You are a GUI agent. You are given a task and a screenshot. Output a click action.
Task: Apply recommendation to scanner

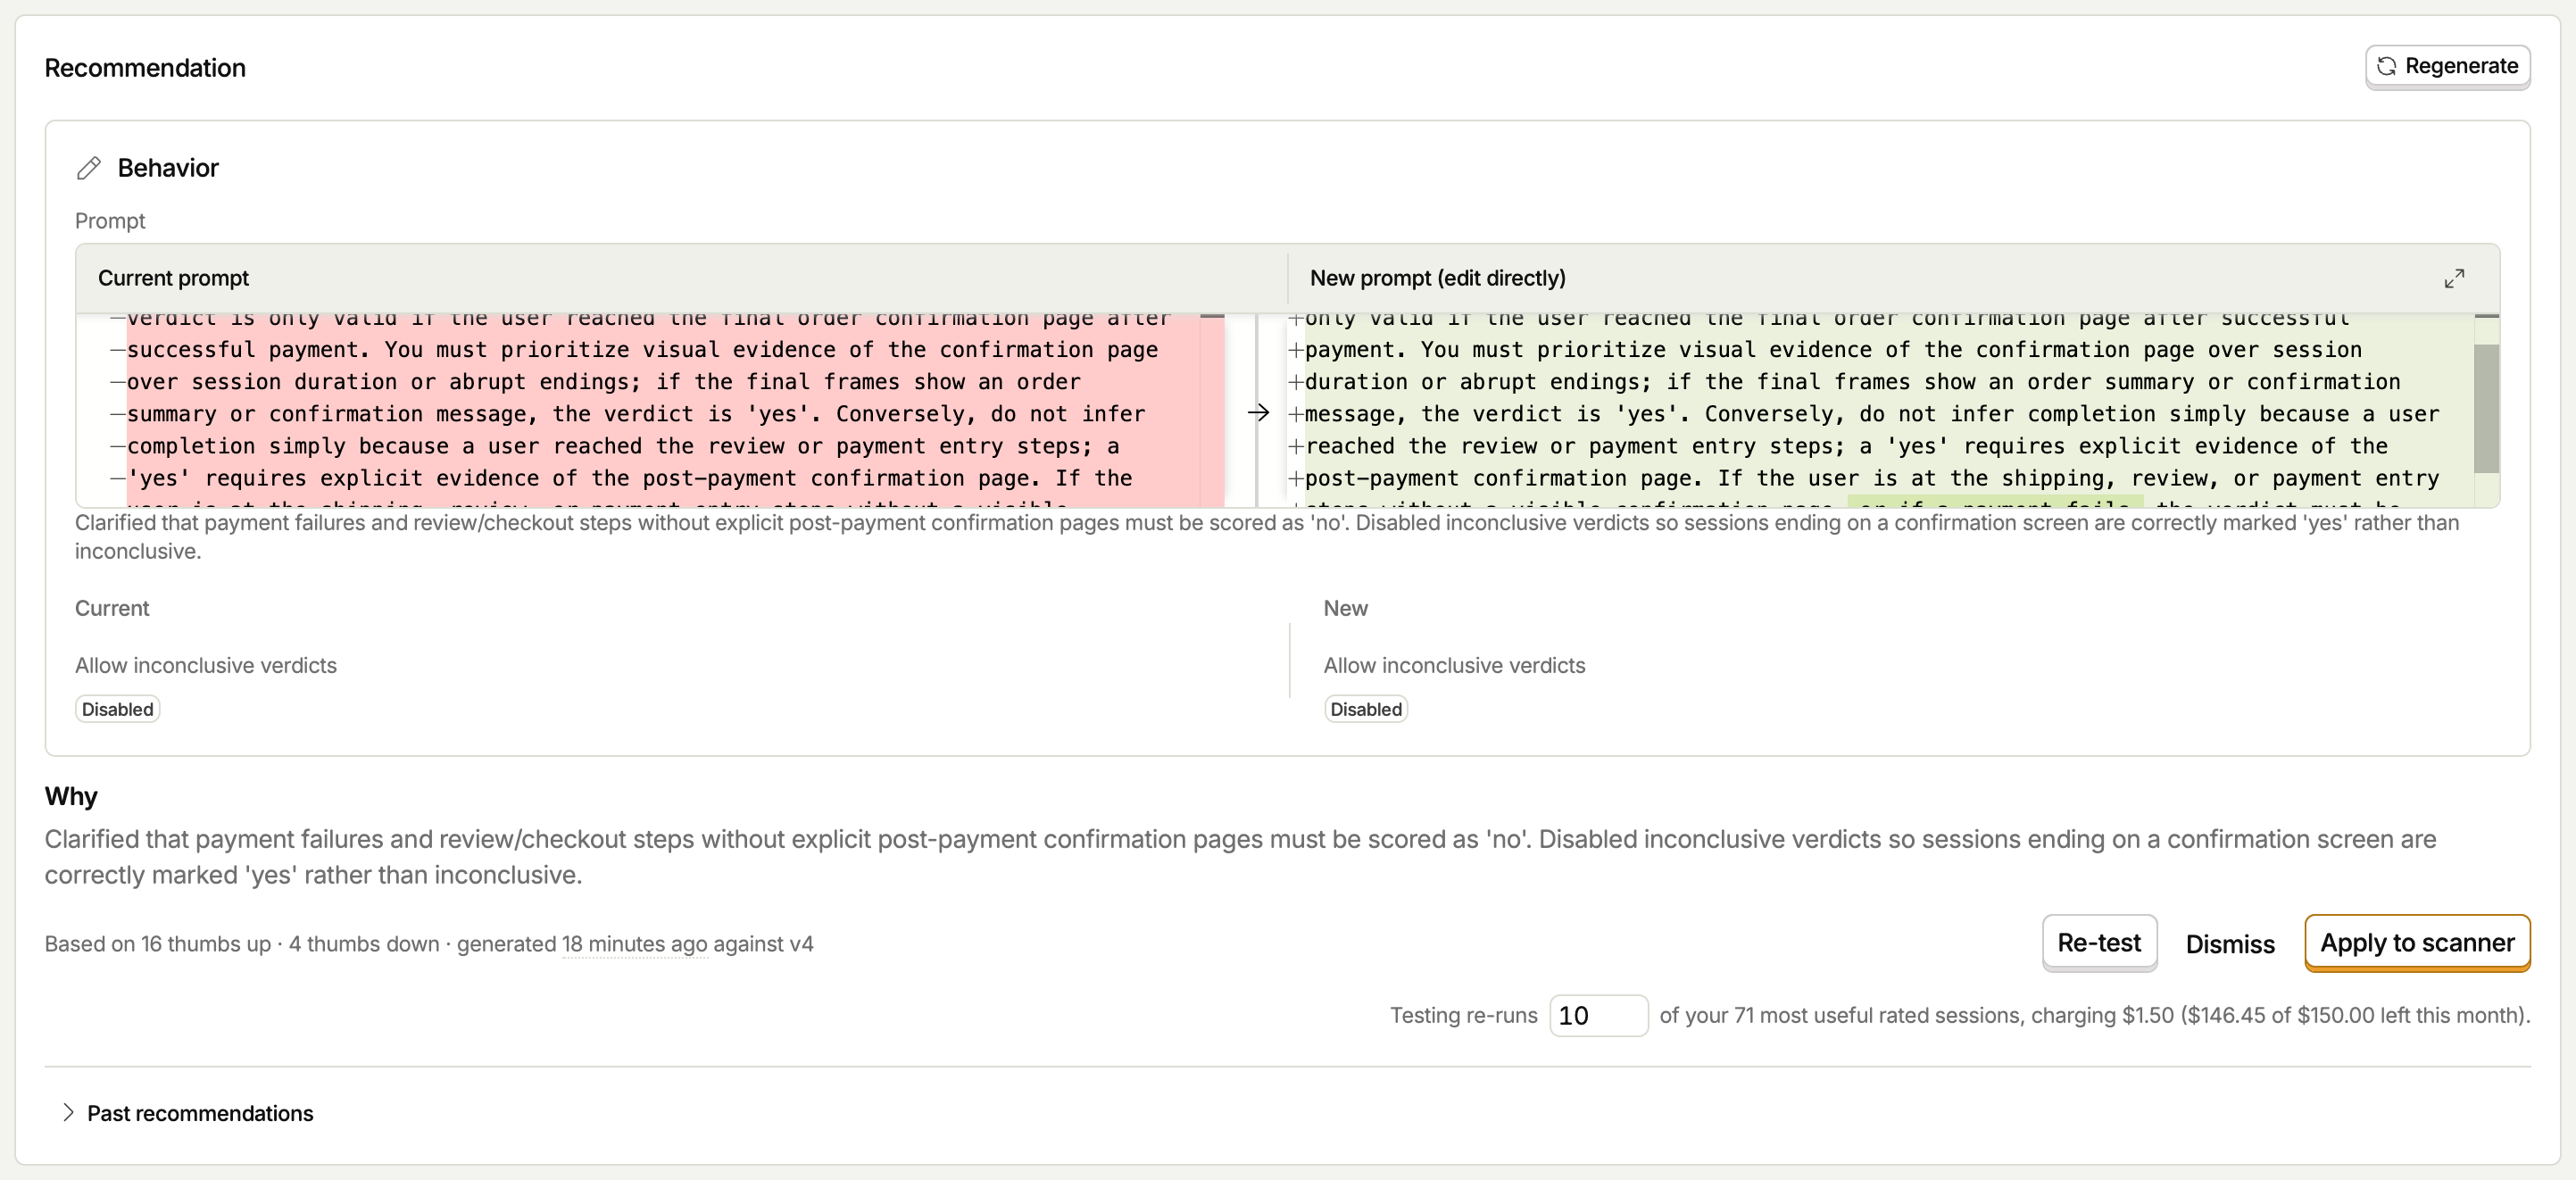pos(2417,942)
